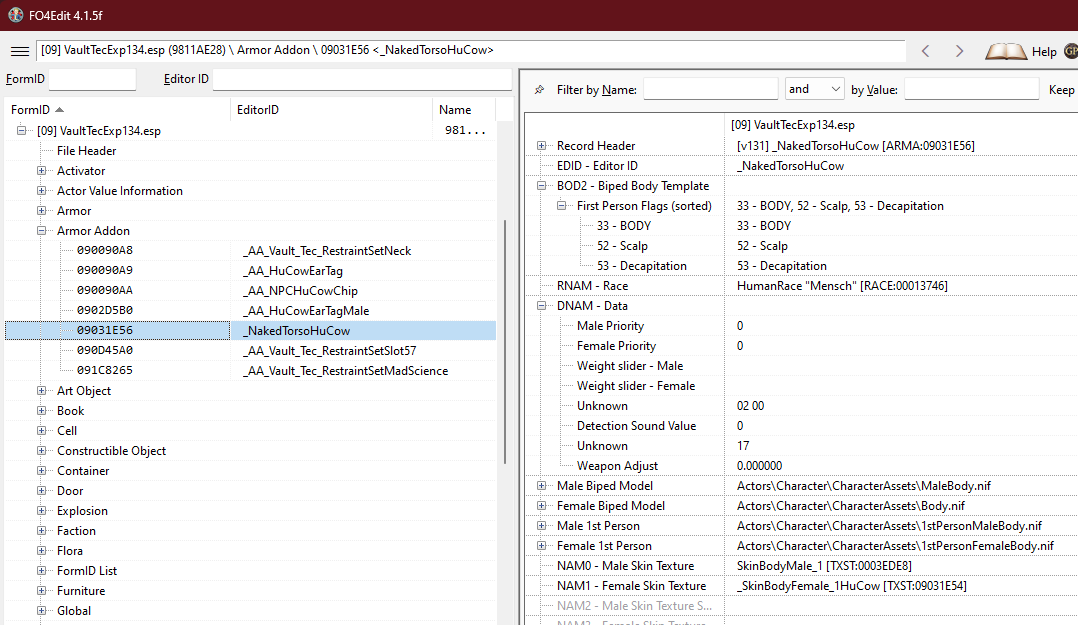The image size is (1078, 625).
Task: Sort by the Name column header
Action: click(463, 109)
